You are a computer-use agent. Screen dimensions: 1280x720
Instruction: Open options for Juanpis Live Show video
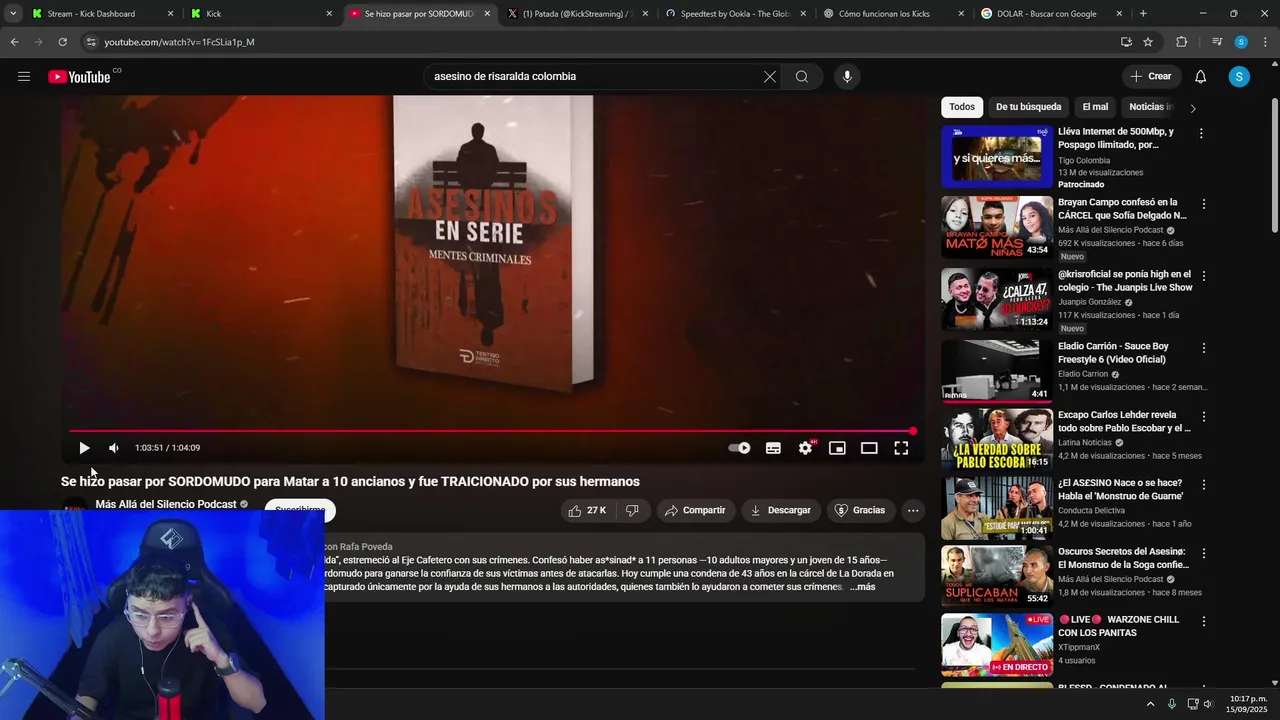(1203, 276)
